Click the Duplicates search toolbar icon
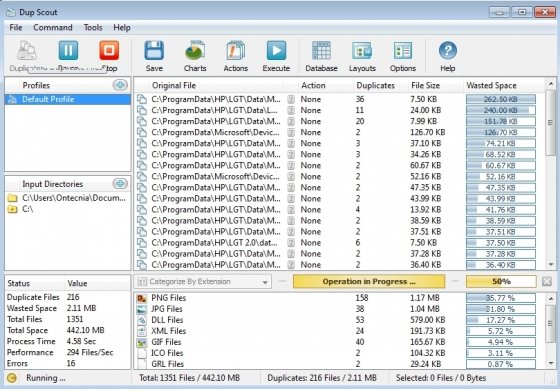Viewport: 560px width, 389px height. click(27, 51)
